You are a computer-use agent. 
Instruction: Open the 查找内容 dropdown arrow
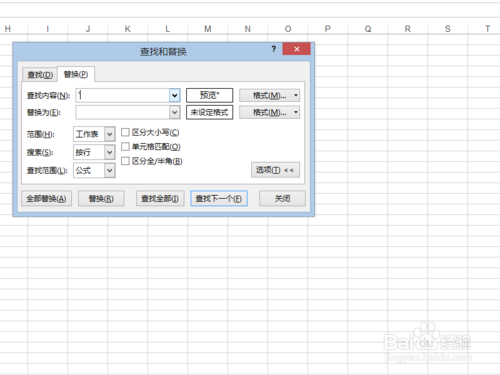pyautogui.click(x=175, y=95)
